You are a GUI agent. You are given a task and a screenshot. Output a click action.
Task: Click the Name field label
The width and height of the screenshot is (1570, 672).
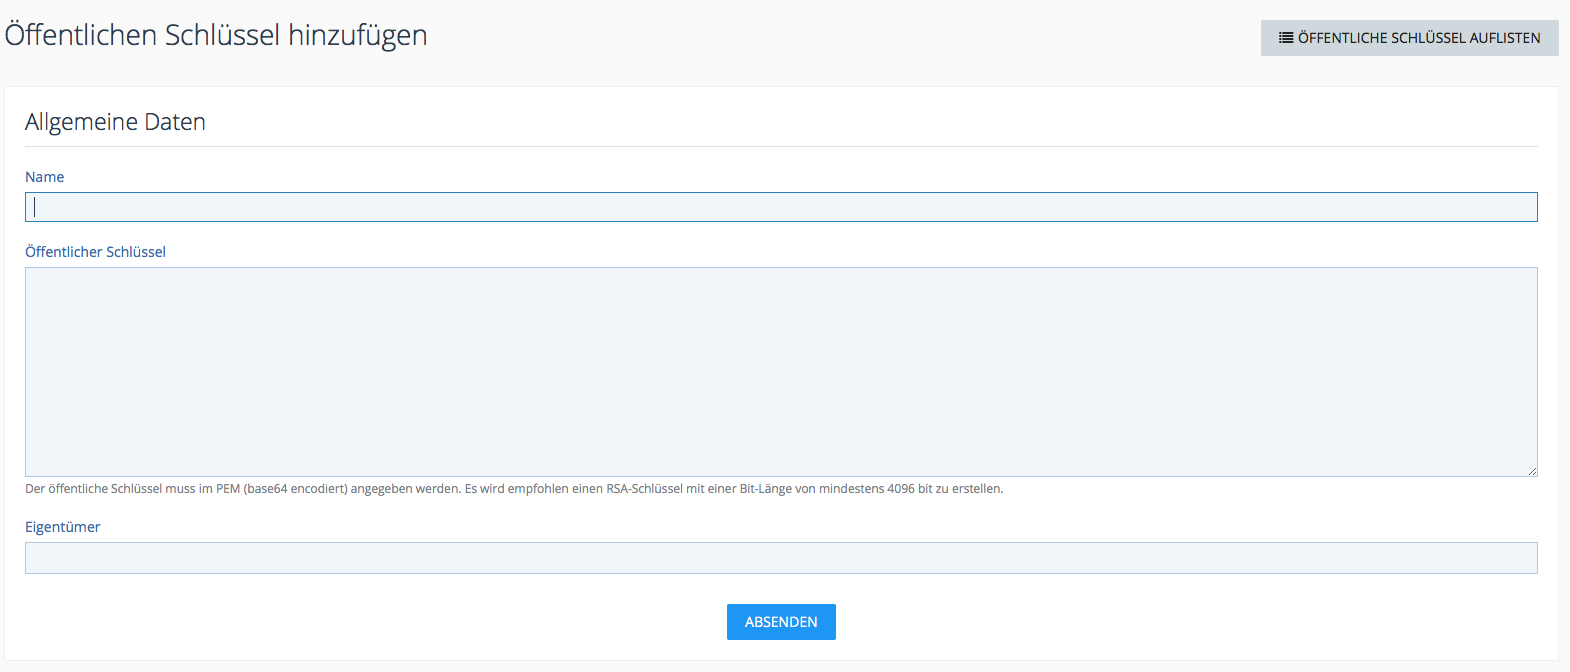tap(44, 177)
